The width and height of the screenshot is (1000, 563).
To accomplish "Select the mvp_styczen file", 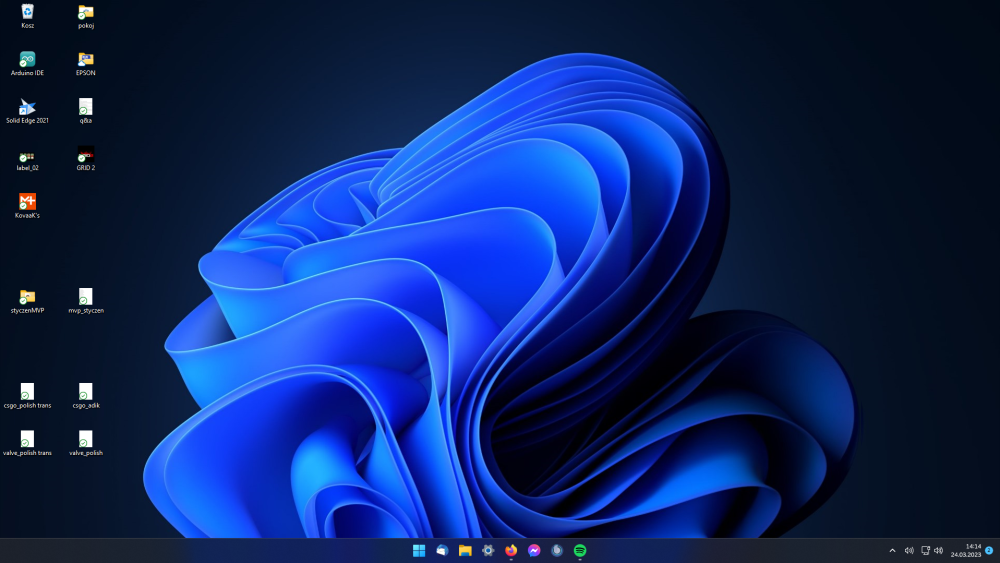I will coord(86,301).
